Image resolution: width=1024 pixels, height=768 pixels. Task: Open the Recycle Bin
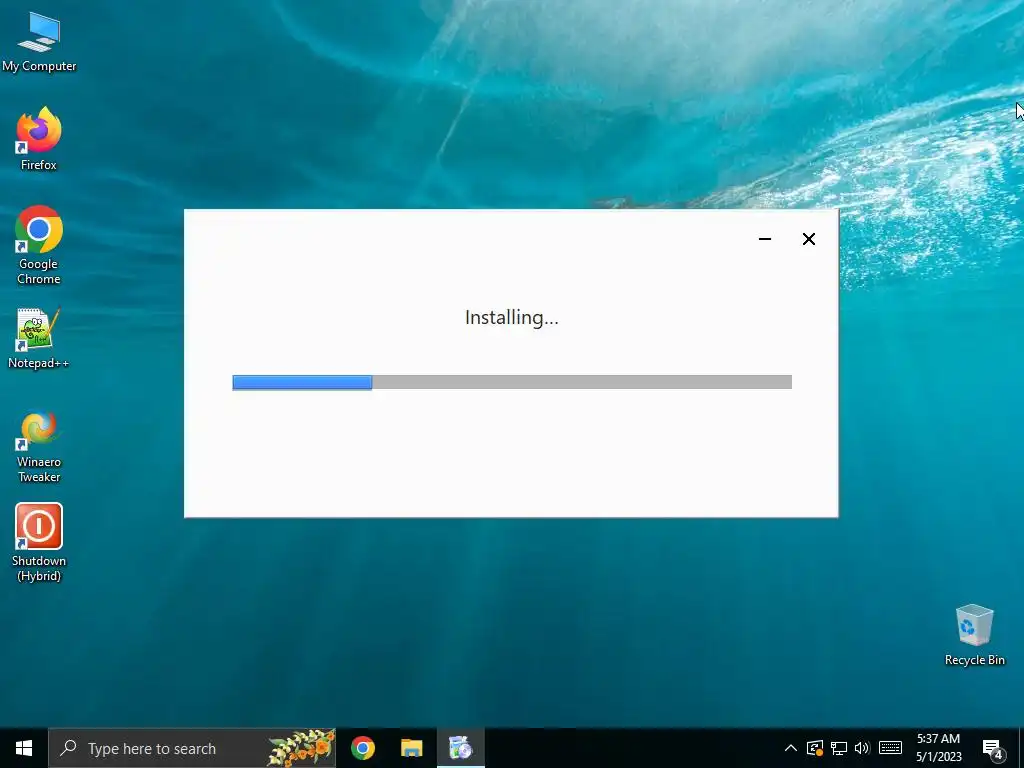pos(974,635)
